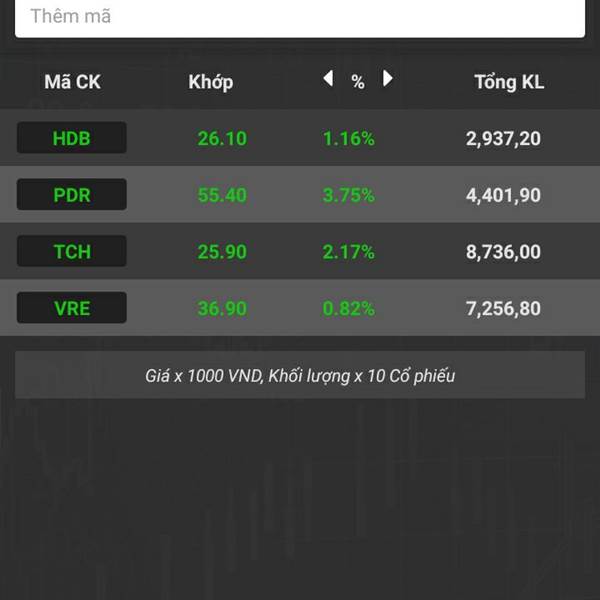Click TCH total volume 8,736,00
This screenshot has width=600, height=600.
[x=503, y=252]
